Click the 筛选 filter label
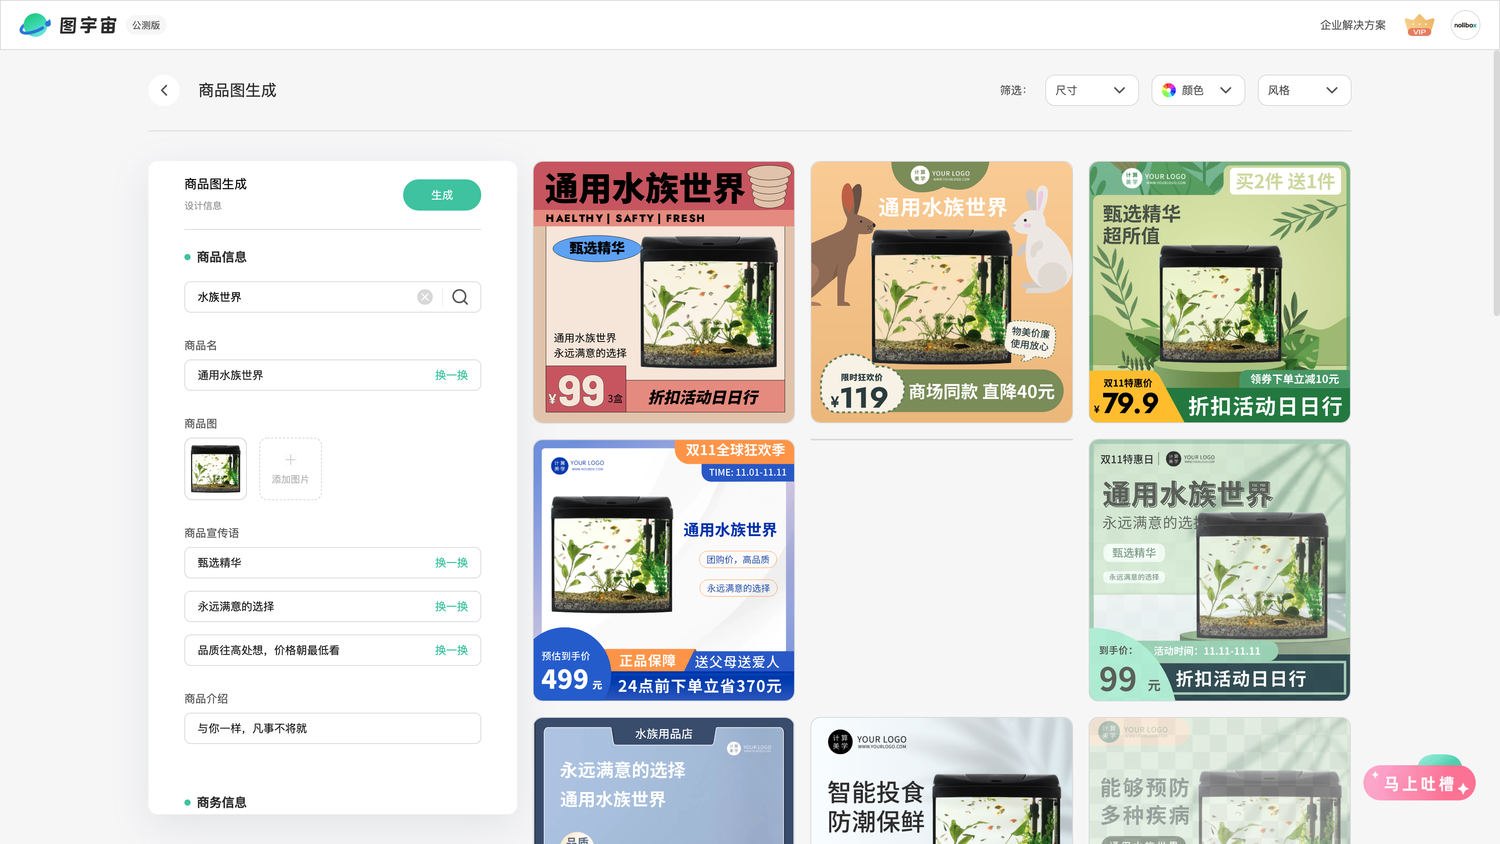 pyautogui.click(x=1013, y=90)
